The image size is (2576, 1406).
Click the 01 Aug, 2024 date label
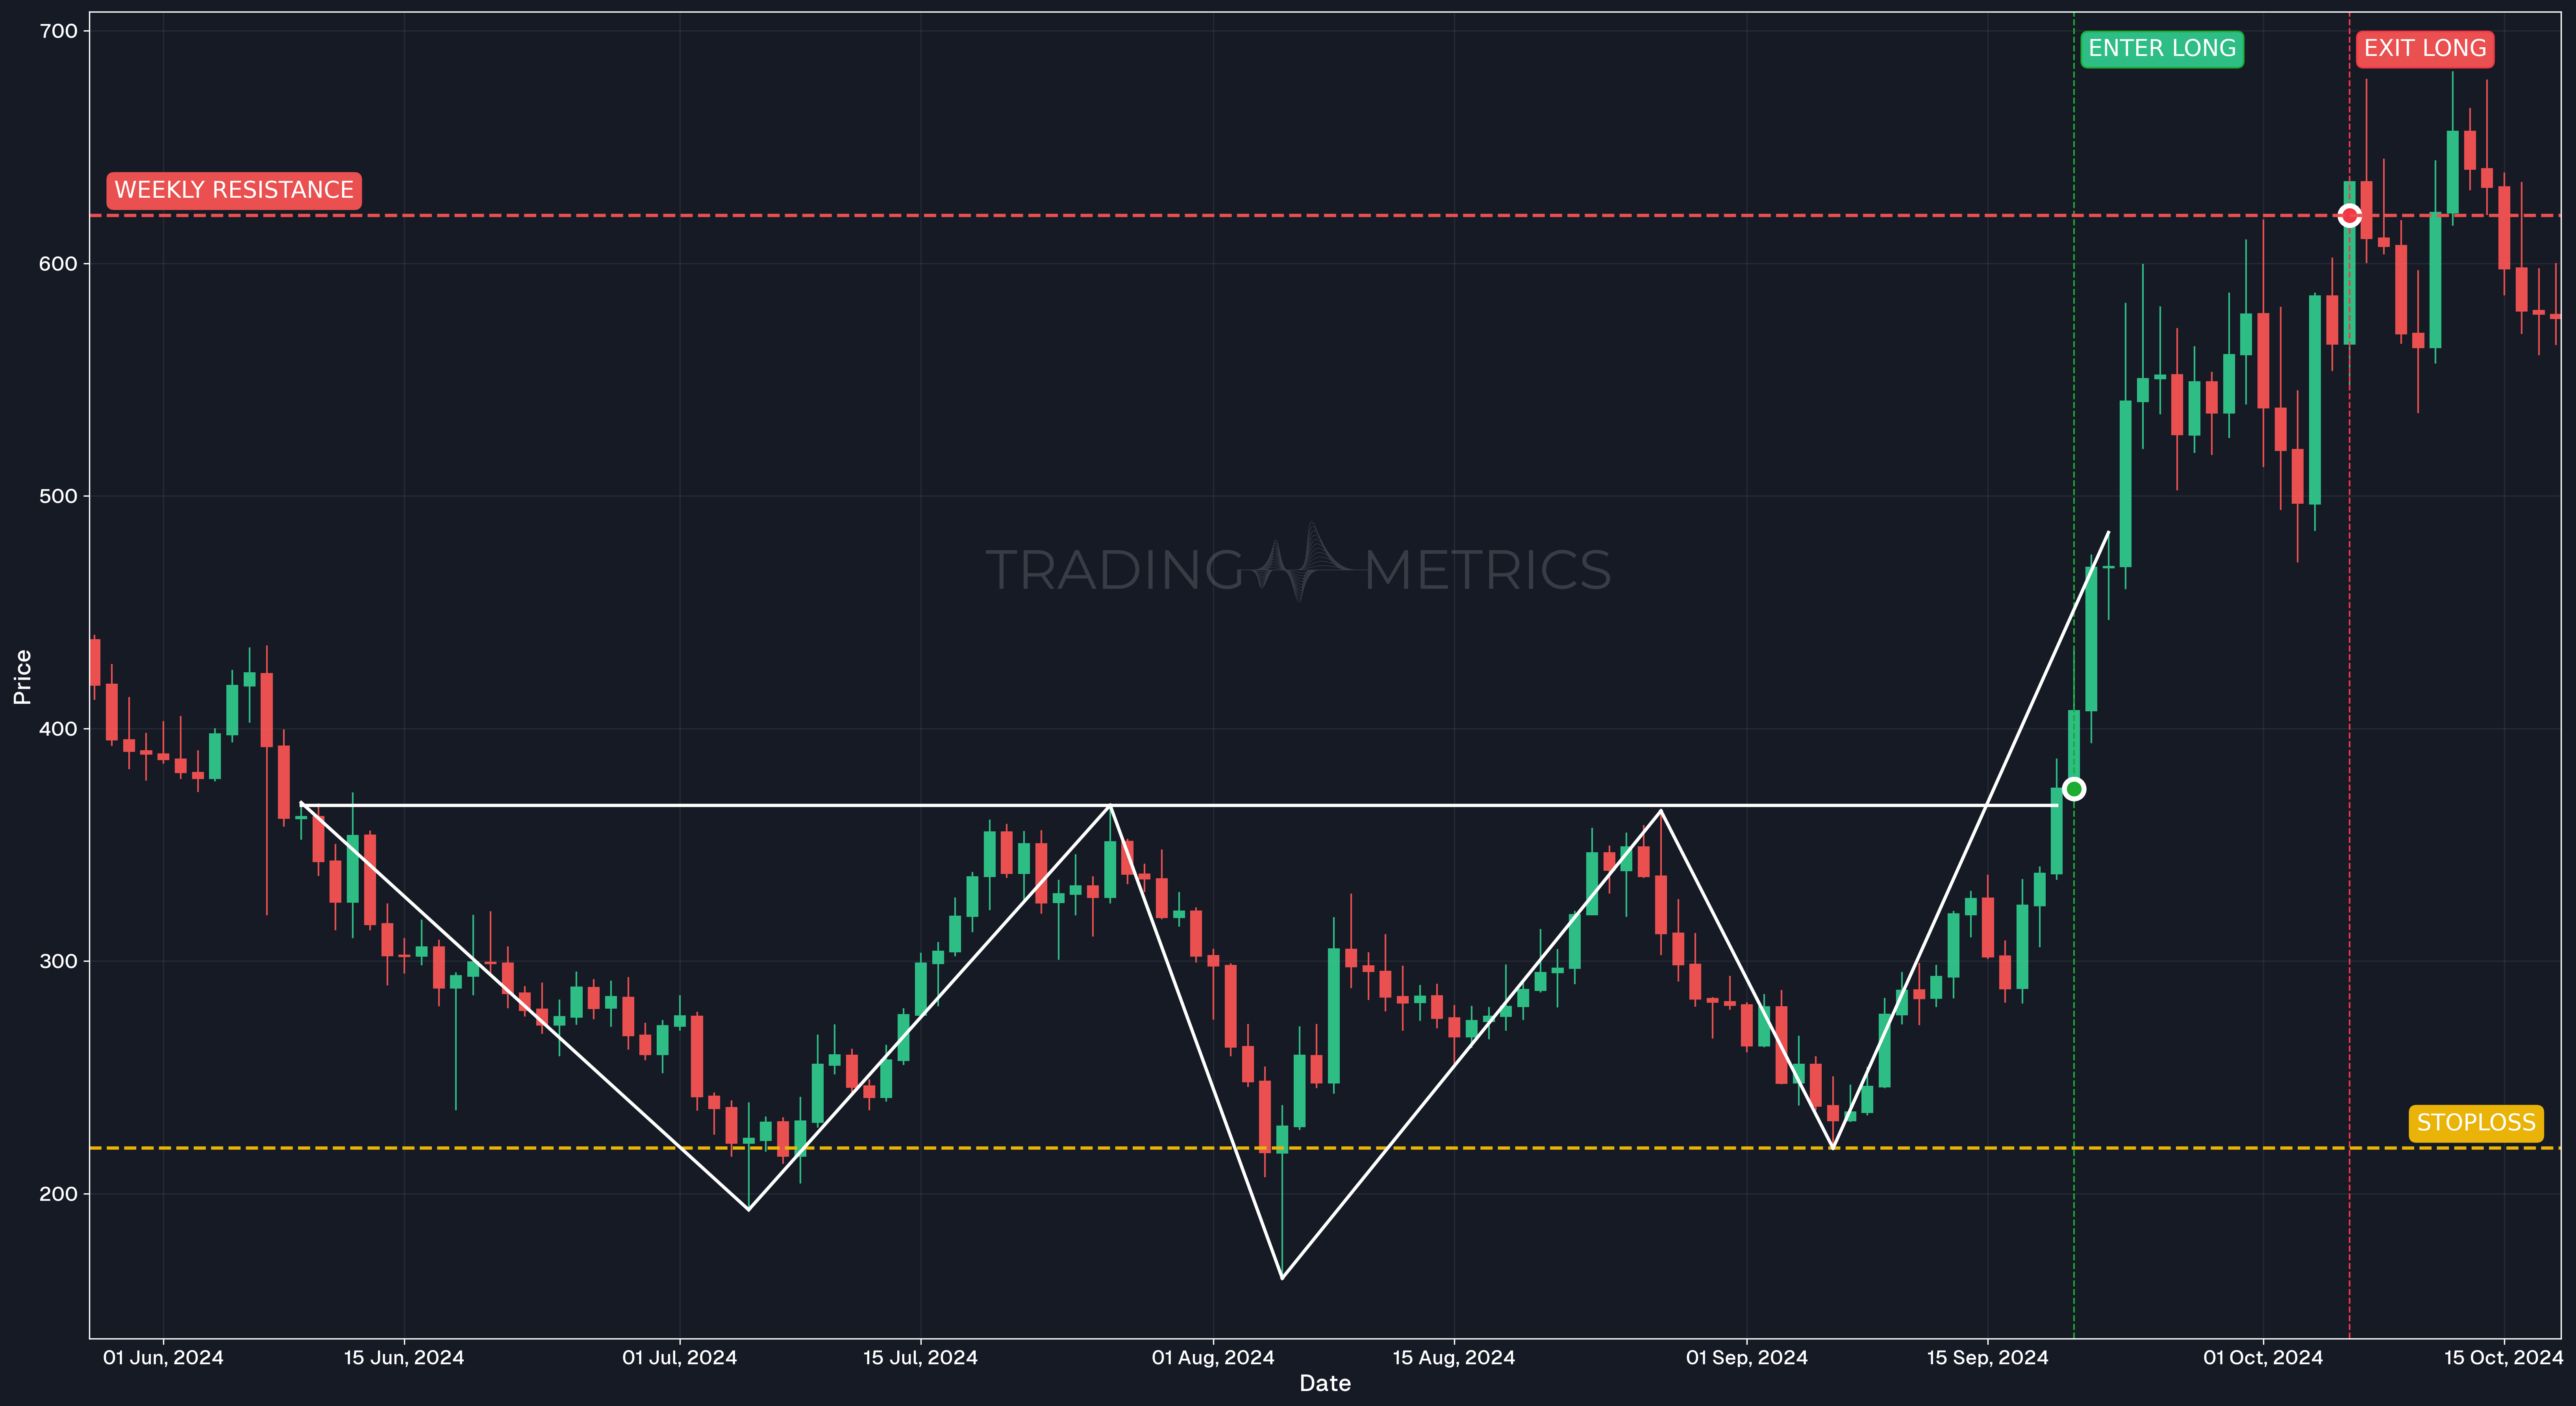point(1213,1357)
